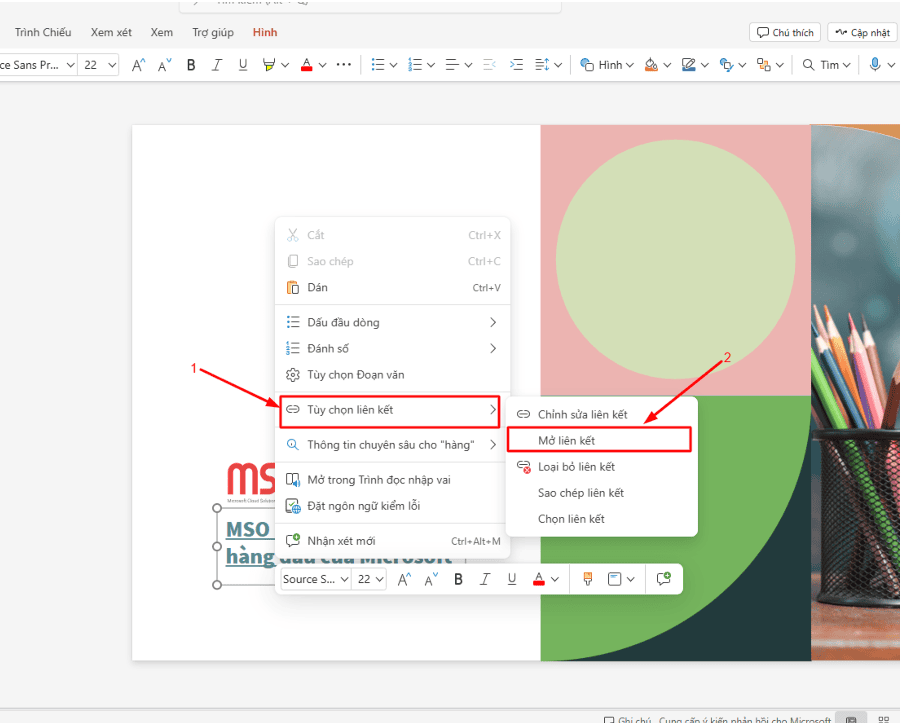Click Mở liên kết option

(x=599, y=440)
